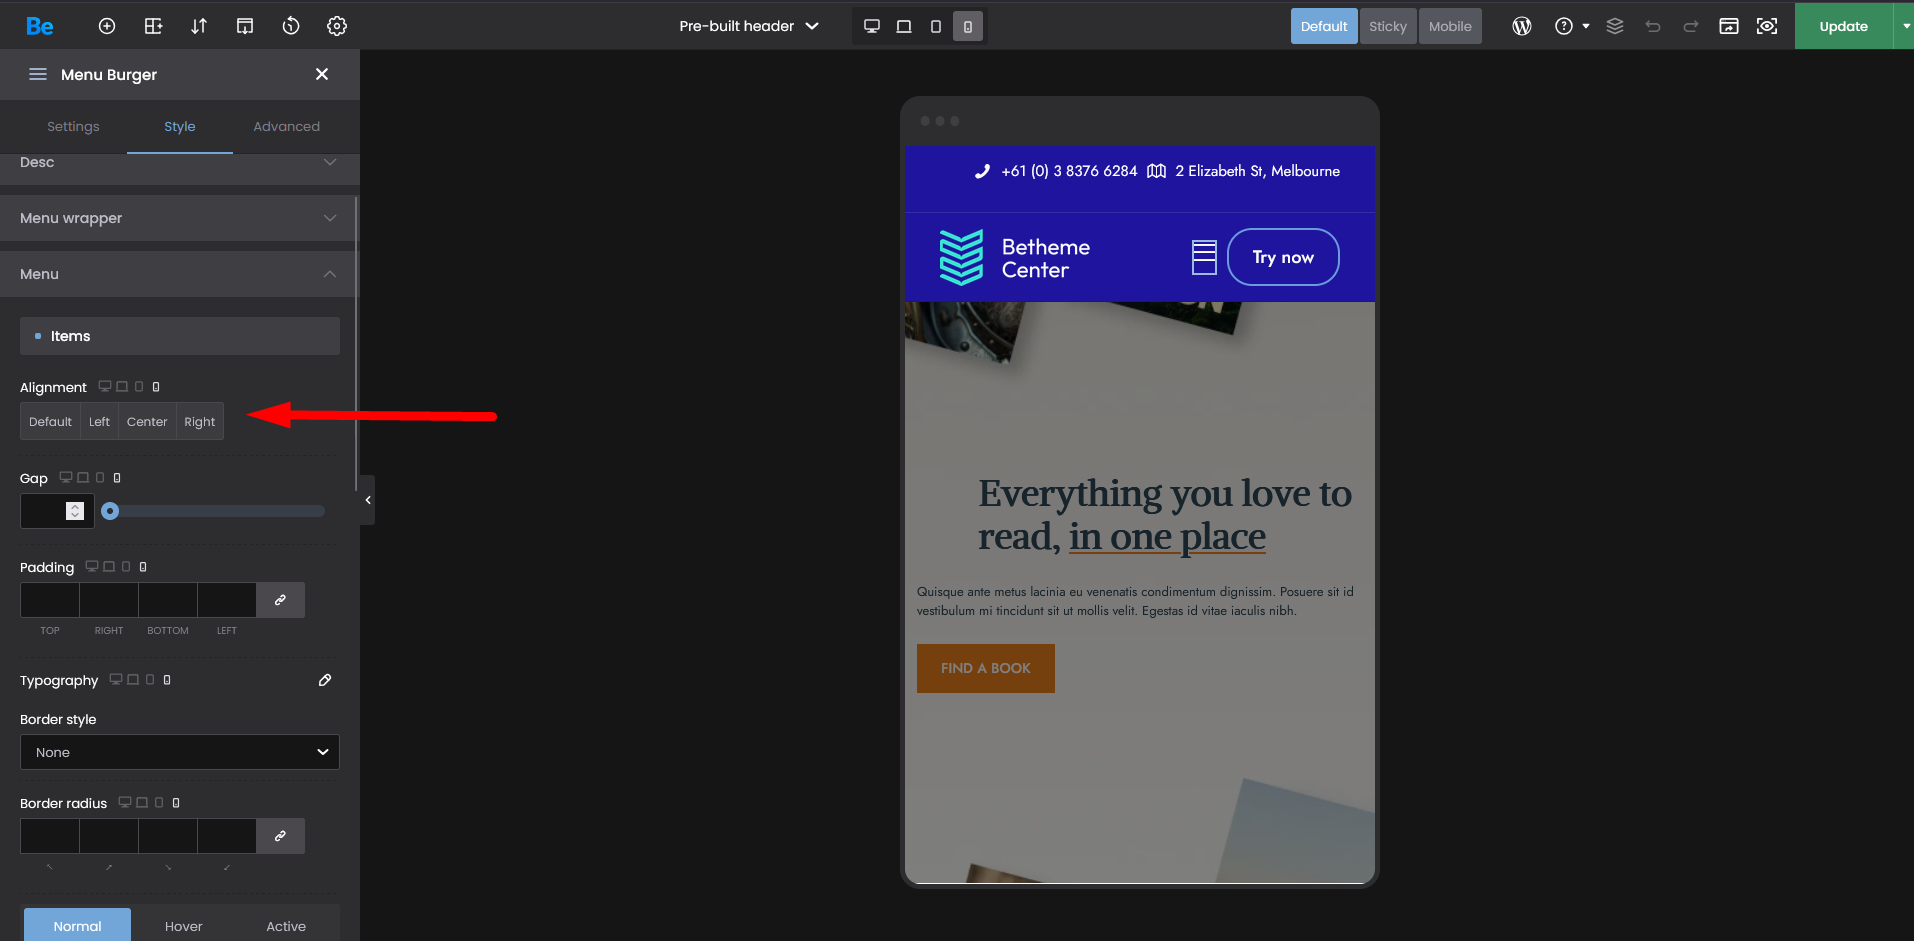
Task: Click the add element plus icon
Action: (x=107, y=27)
